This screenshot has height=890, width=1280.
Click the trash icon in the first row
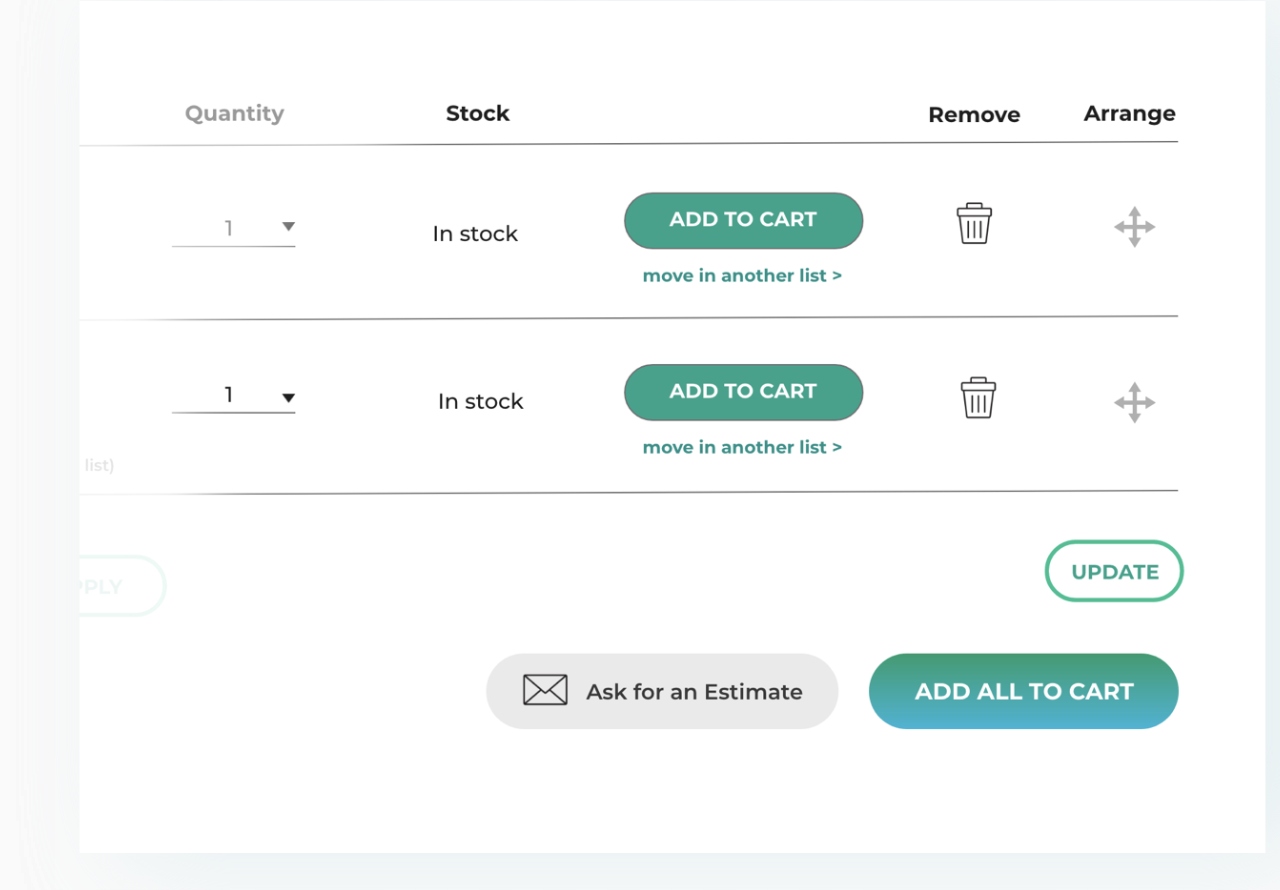pos(974,224)
